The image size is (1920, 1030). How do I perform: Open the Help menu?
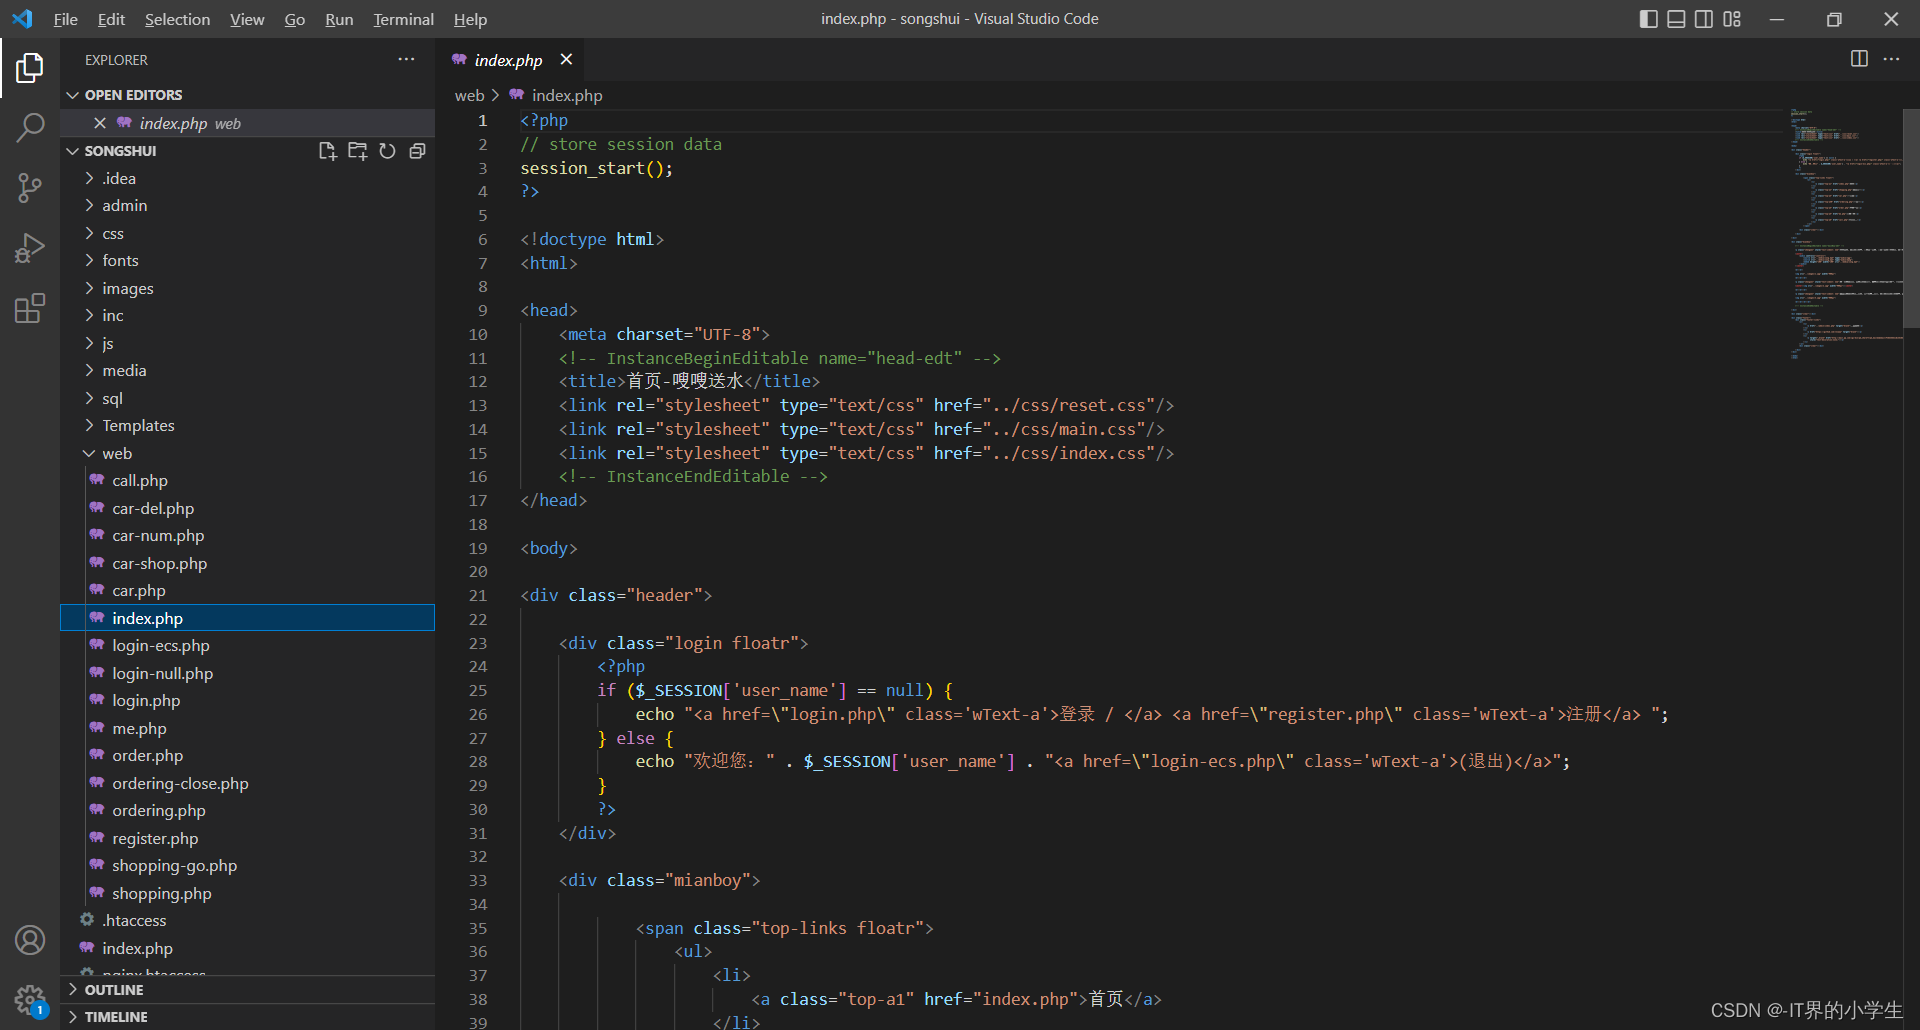(x=470, y=19)
